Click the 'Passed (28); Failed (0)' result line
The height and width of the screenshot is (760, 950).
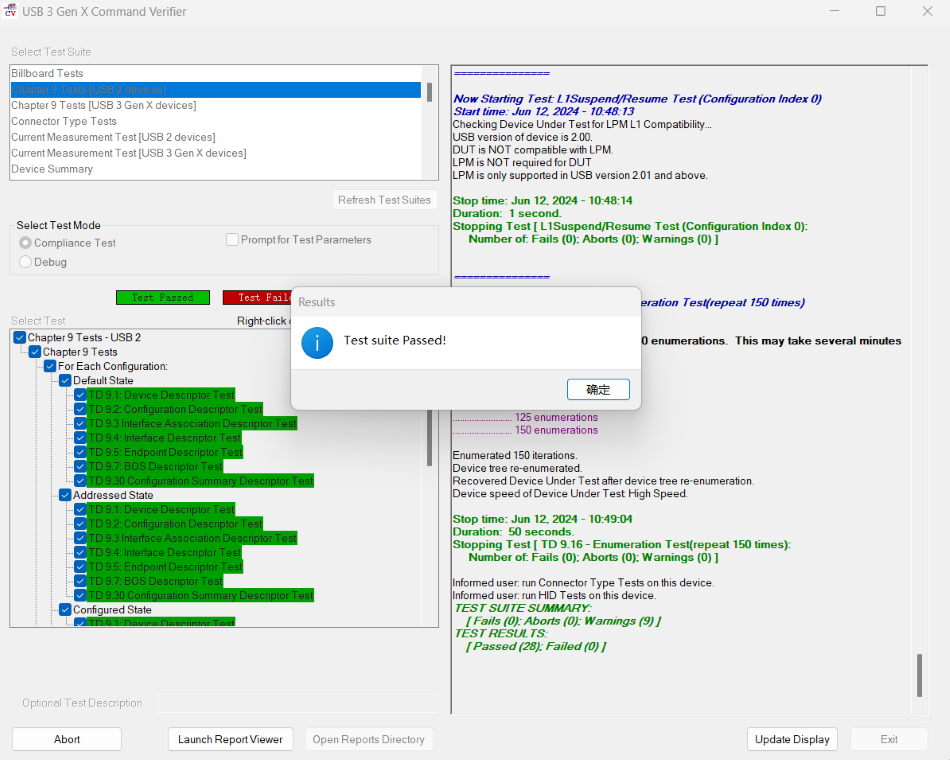click(536, 647)
